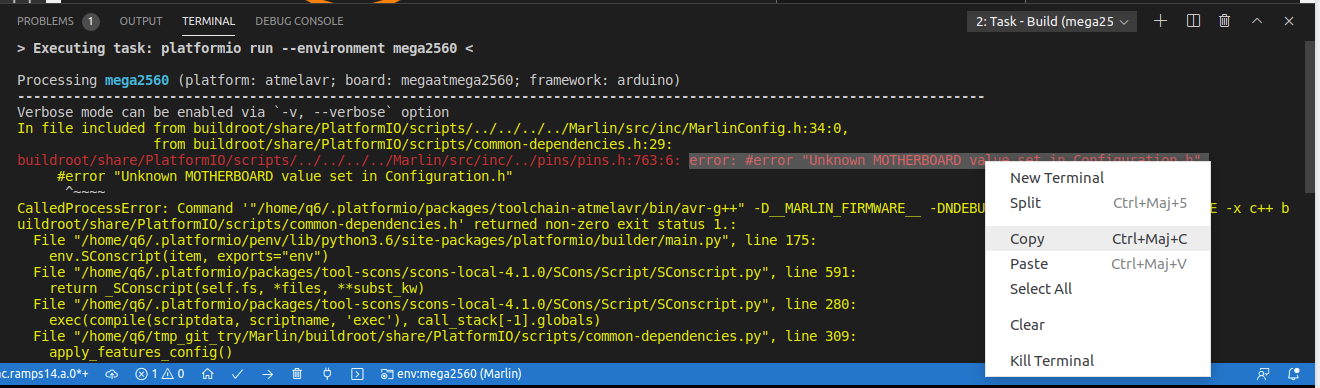
Task: Click the PlatformIO Upload arrow icon
Action: click(x=268, y=374)
